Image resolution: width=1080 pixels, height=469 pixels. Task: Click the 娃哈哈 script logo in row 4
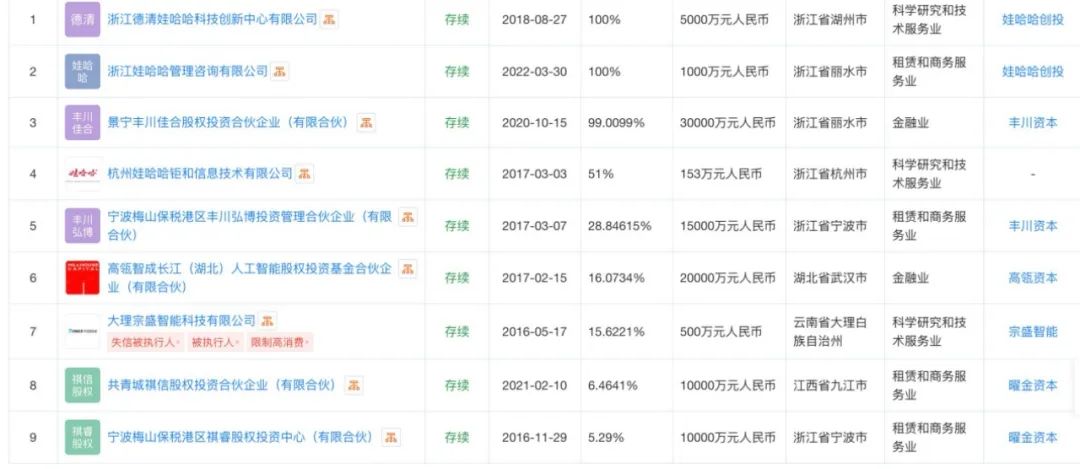coord(82,174)
